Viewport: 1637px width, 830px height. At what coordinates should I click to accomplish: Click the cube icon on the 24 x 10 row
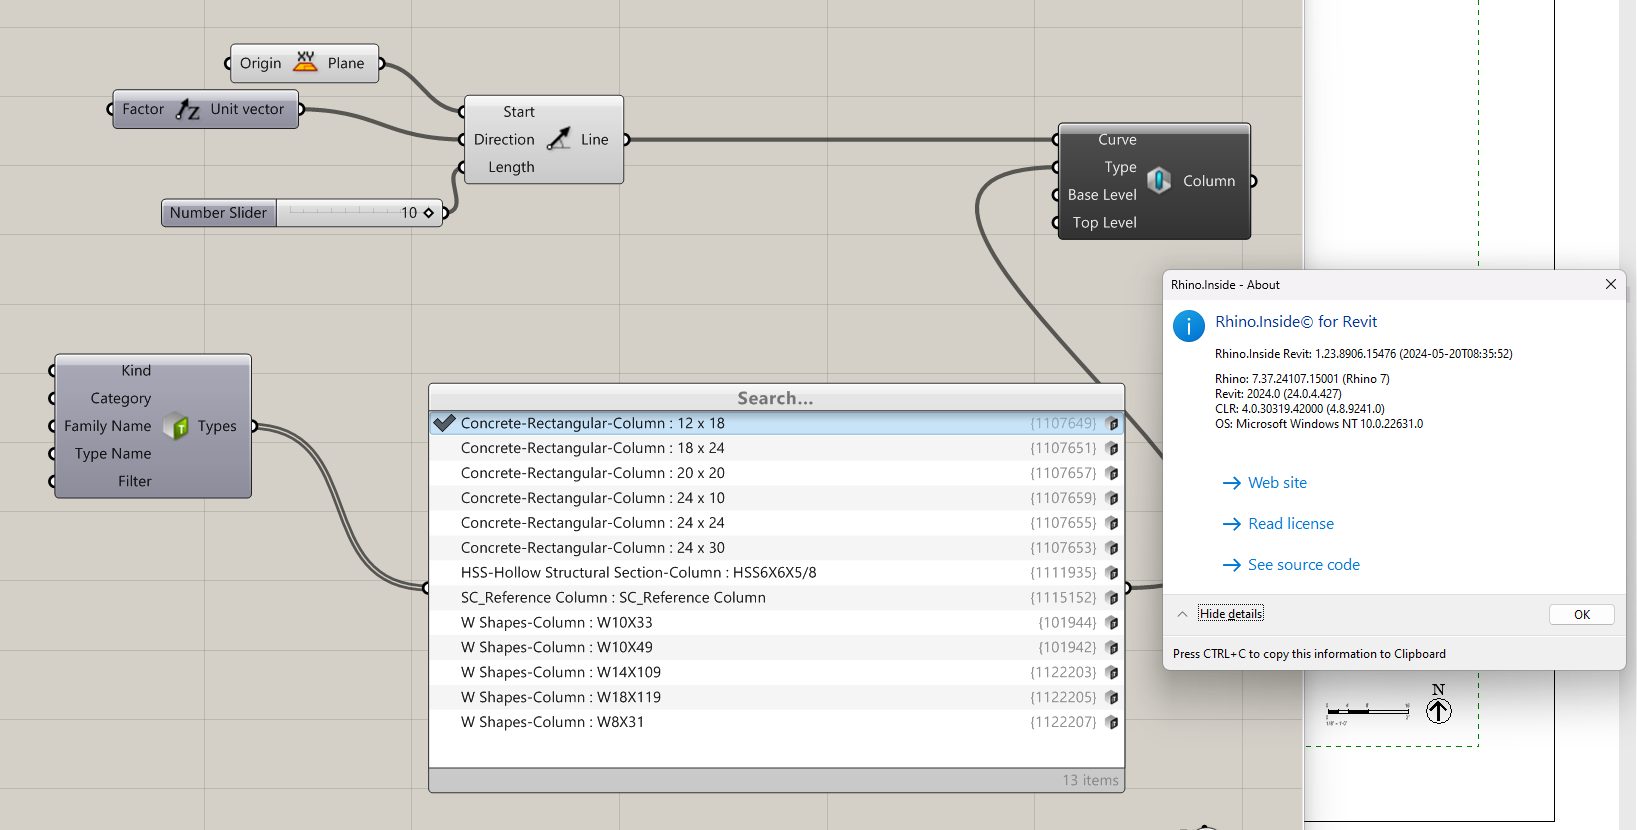(1111, 498)
